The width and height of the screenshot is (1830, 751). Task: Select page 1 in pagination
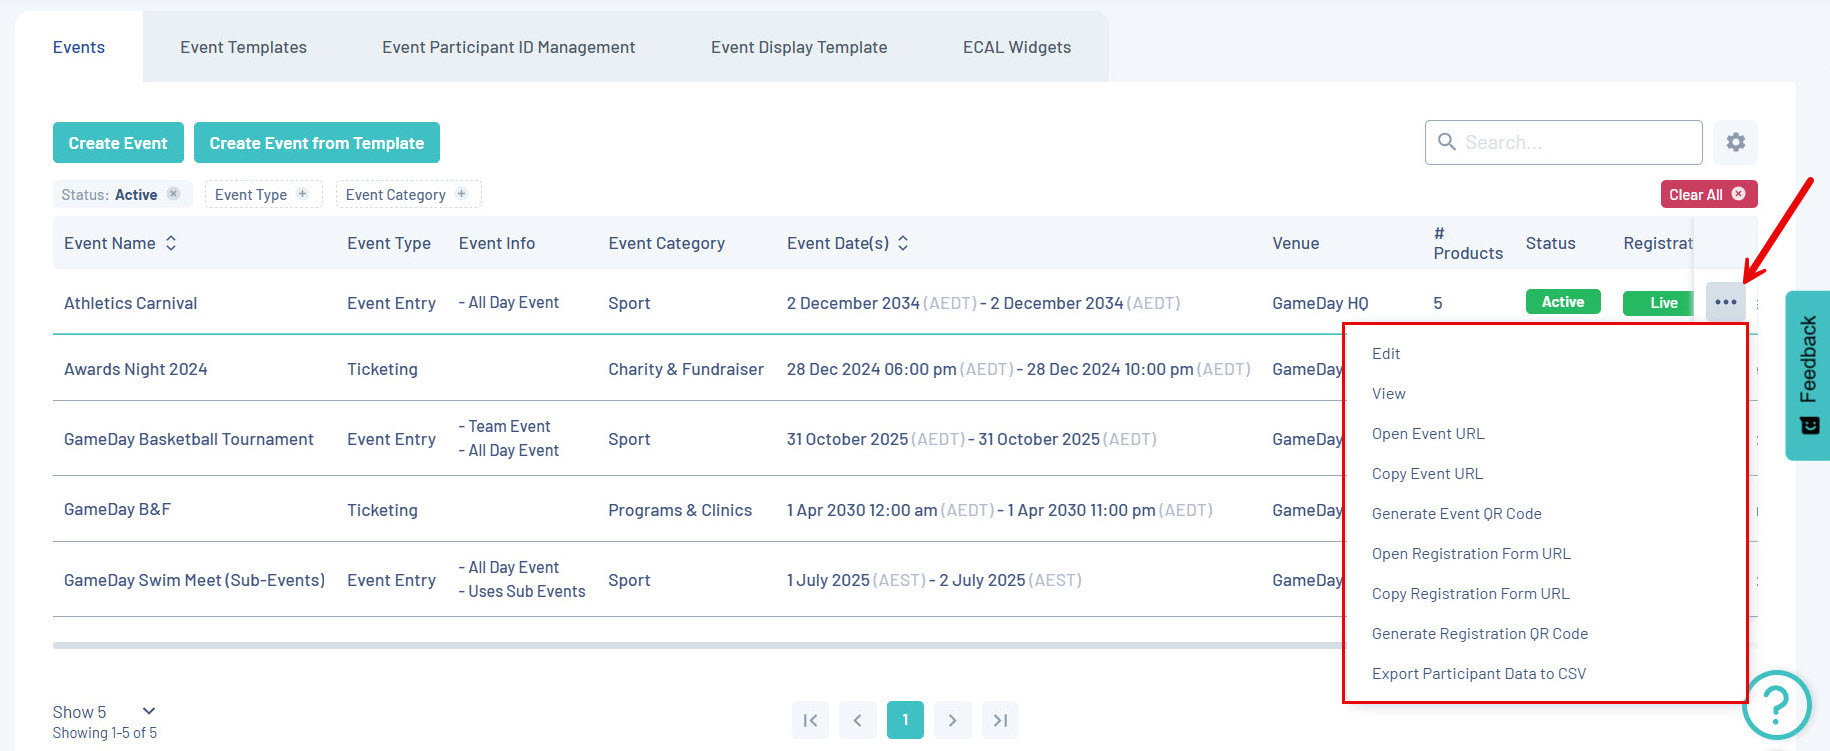coord(905,720)
